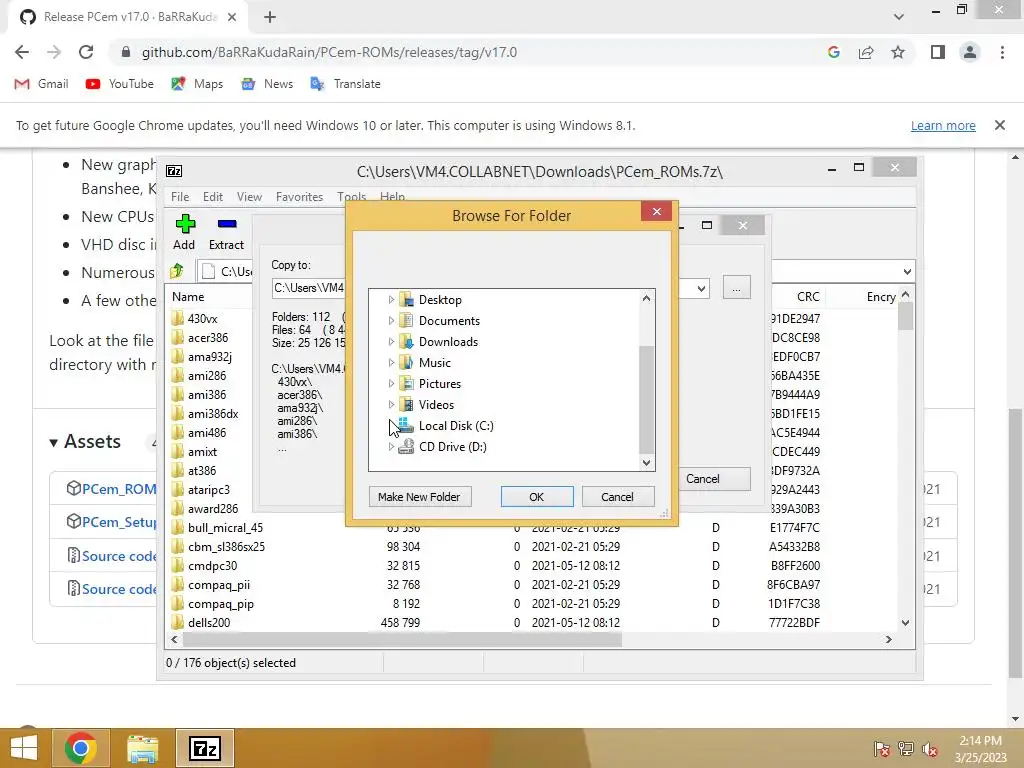The width and height of the screenshot is (1024, 768).
Task: Expand the Downloads tree node
Action: (391, 342)
